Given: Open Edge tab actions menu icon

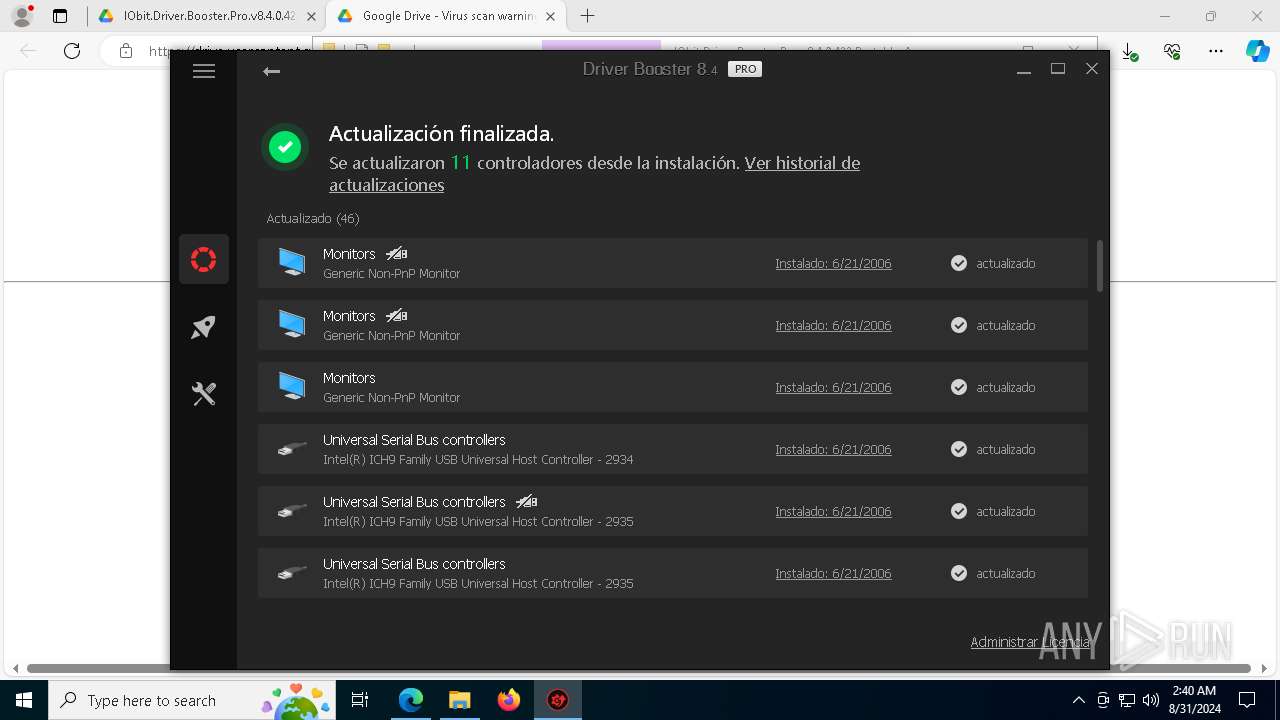Looking at the screenshot, I should coord(60,16).
